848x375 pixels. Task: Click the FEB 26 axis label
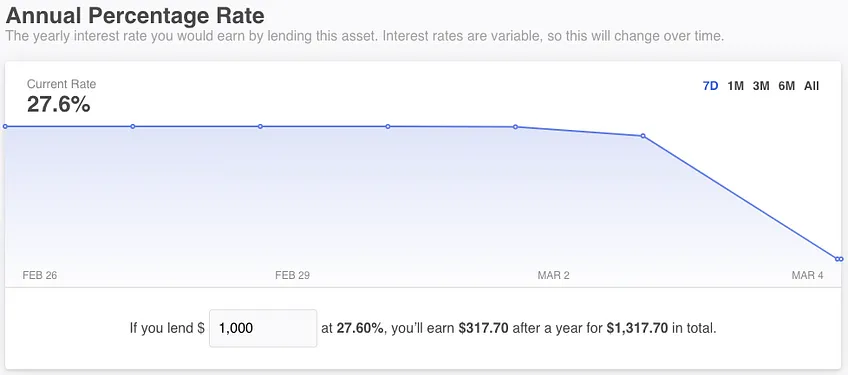click(x=39, y=275)
